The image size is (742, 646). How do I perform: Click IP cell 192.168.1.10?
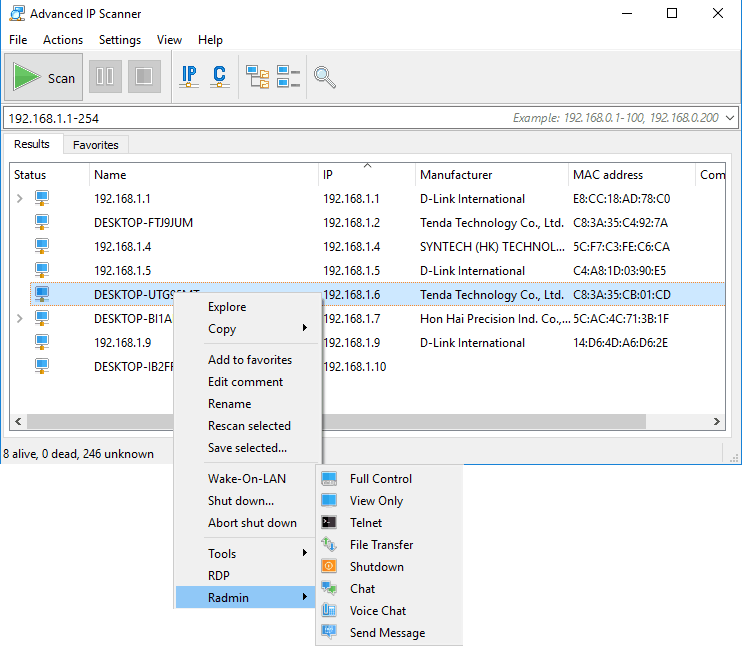tap(354, 366)
